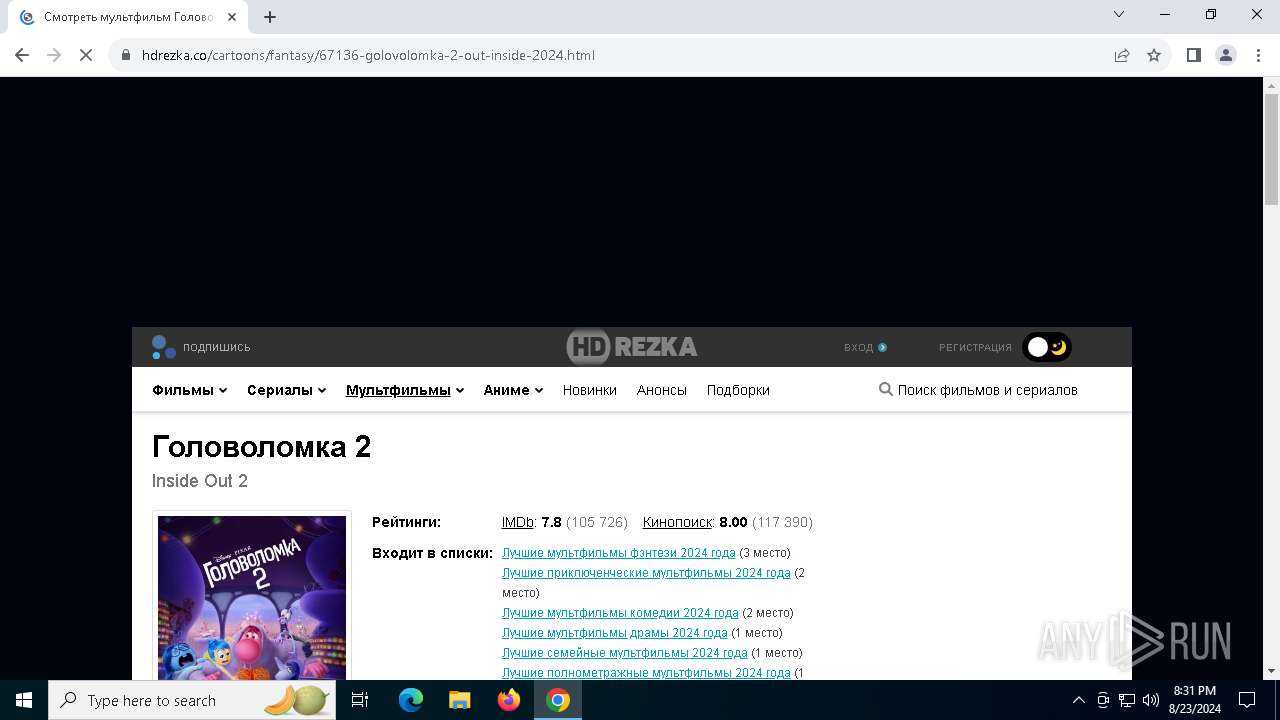Focus the Поиск фильмов и сериалов field
Image resolution: width=1280 pixels, height=720 pixels.
click(x=987, y=390)
